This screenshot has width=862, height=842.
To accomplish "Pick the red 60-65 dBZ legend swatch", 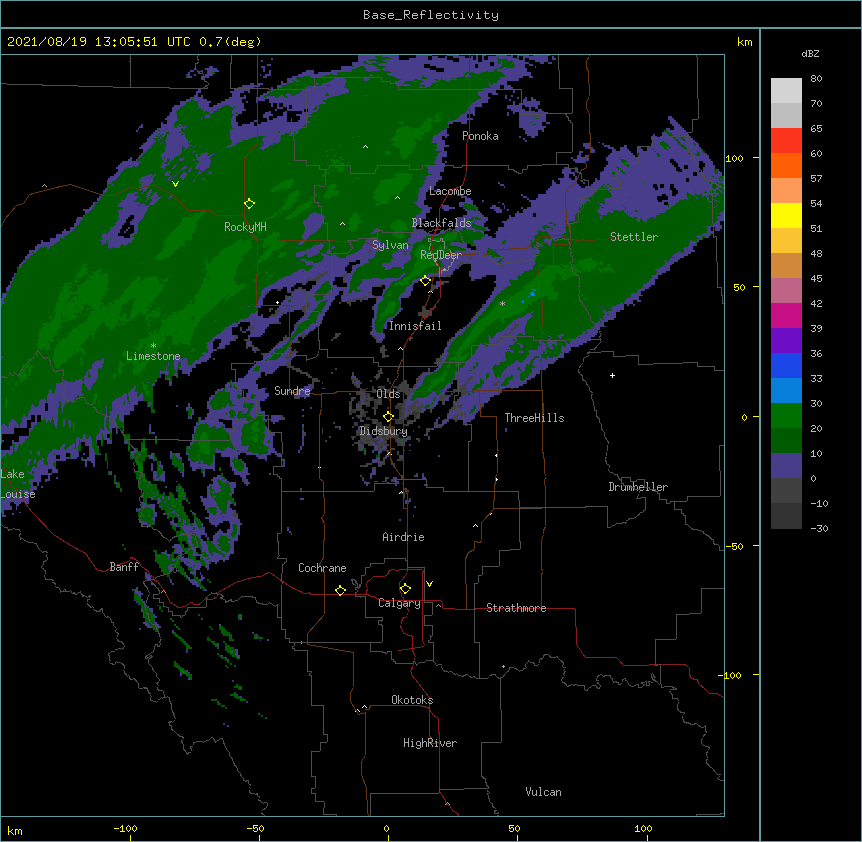I will [786, 141].
